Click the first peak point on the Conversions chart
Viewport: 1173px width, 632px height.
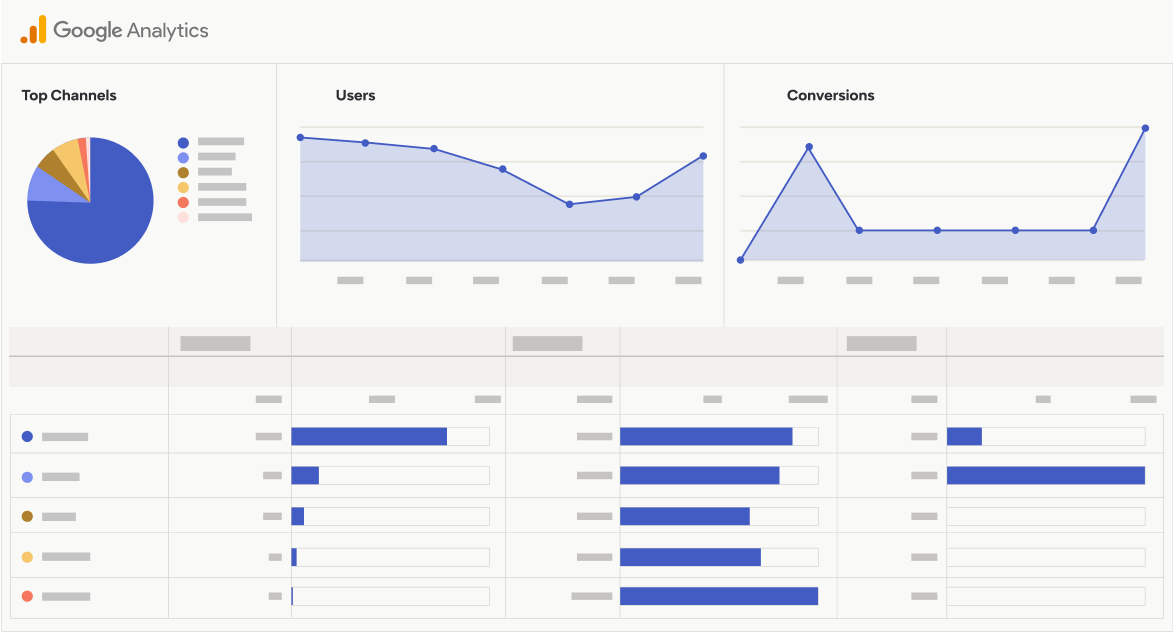click(809, 147)
